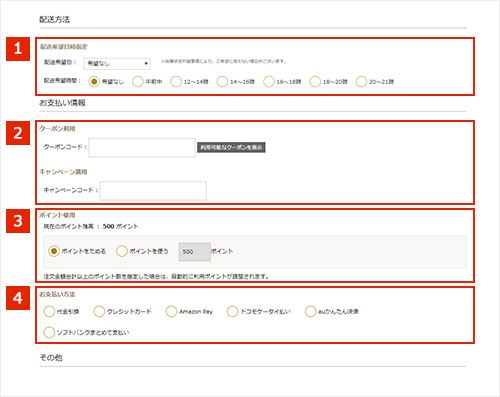The height and width of the screenshot is (397, 500).
Task: Select 希望なし delivery time radio
Action: coord(94,81)
